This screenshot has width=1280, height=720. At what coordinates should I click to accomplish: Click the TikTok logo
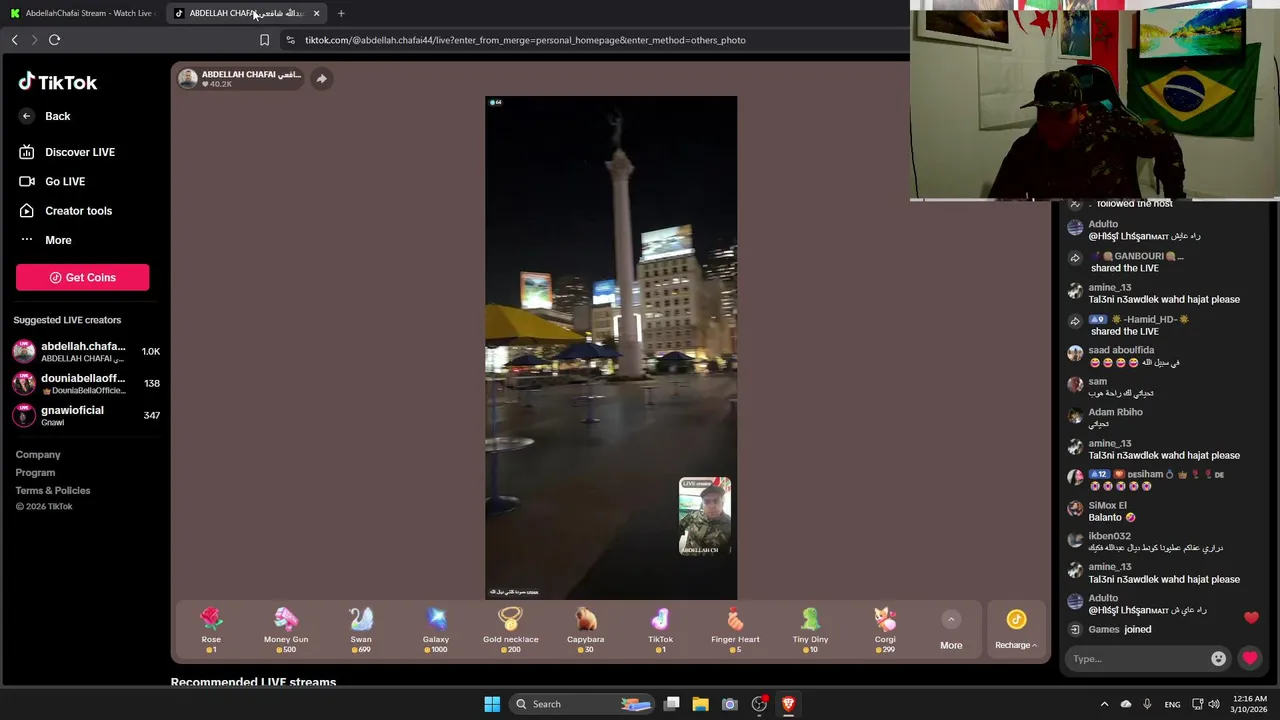coord(58,82)
